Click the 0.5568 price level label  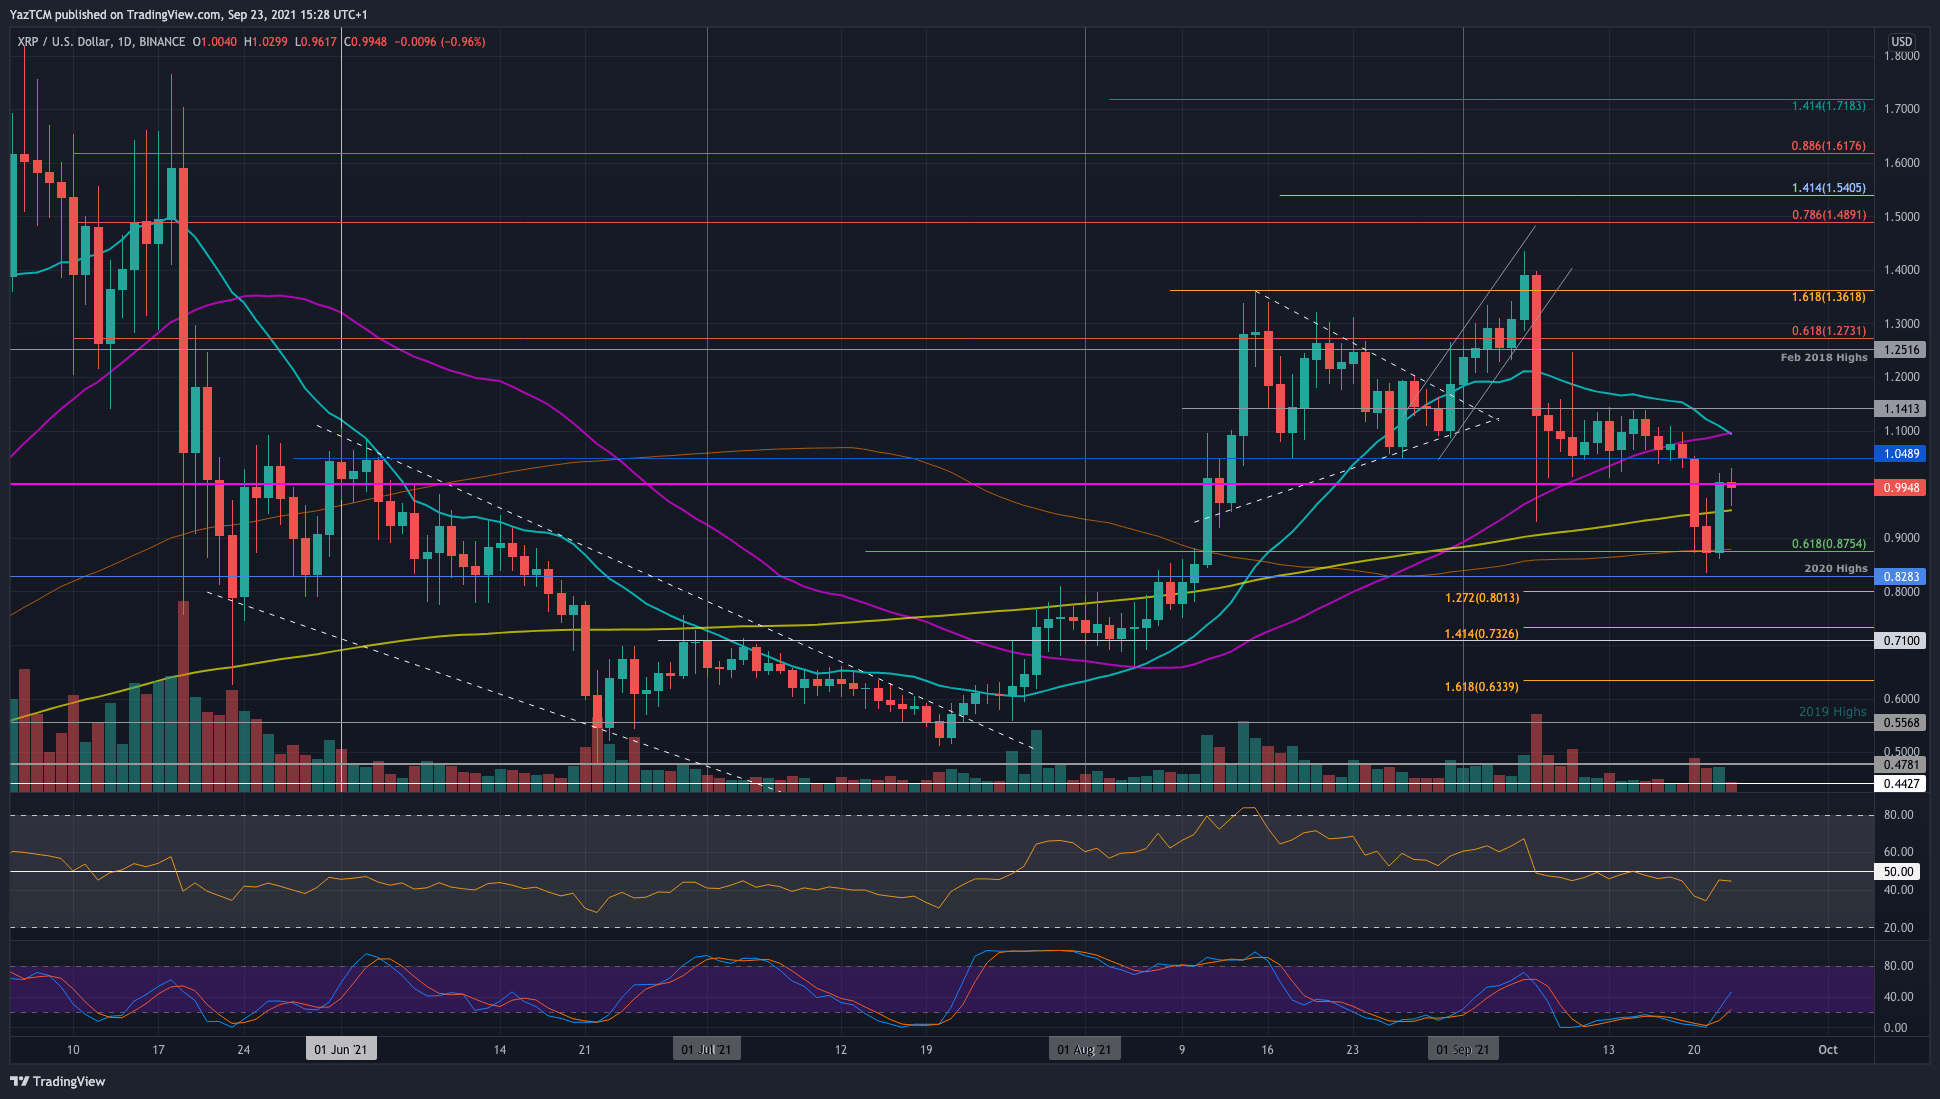click(x=1901, y=723)
